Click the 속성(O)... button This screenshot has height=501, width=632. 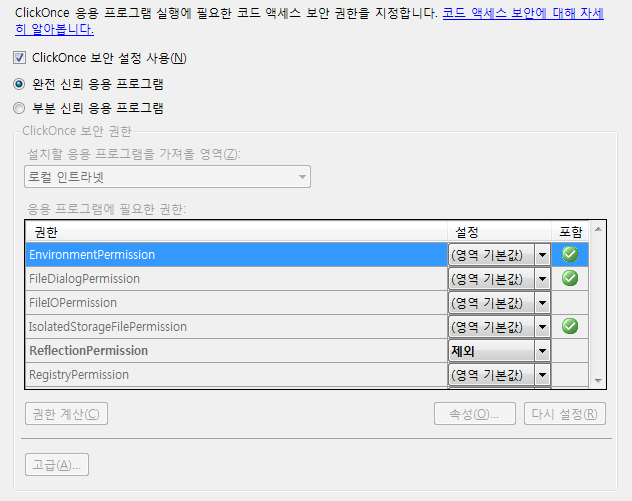point(475,414)
